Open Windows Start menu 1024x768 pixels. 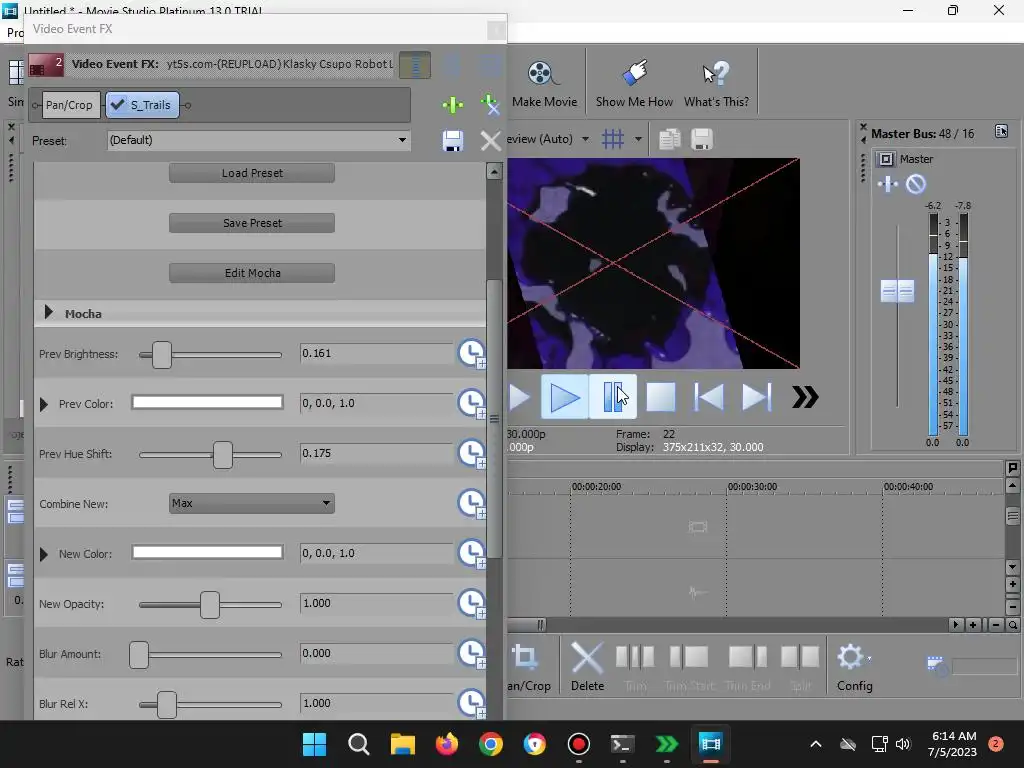pyautogui.click(x=314, y=744)
